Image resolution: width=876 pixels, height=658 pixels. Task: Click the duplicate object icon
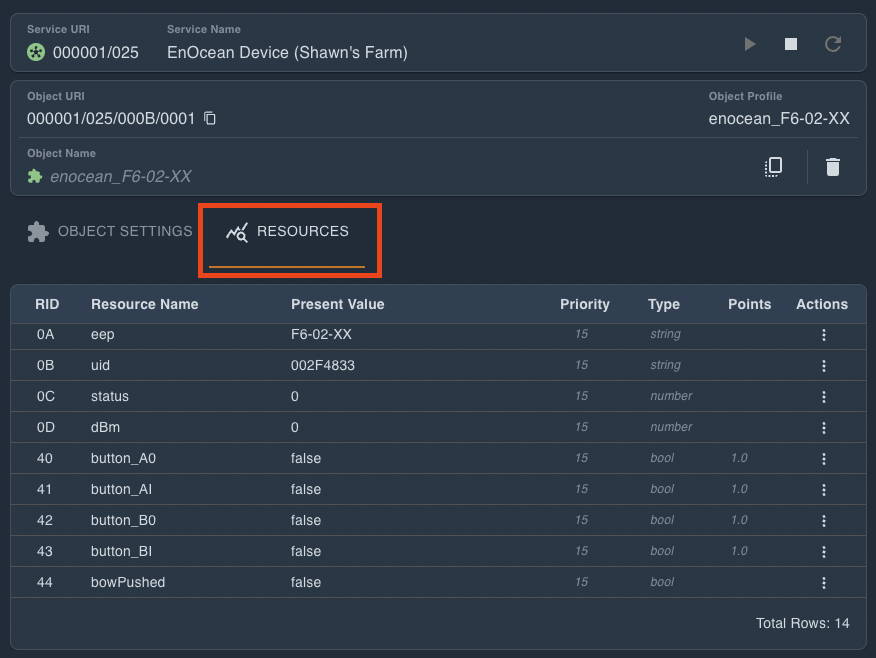(x=773, y=167)
